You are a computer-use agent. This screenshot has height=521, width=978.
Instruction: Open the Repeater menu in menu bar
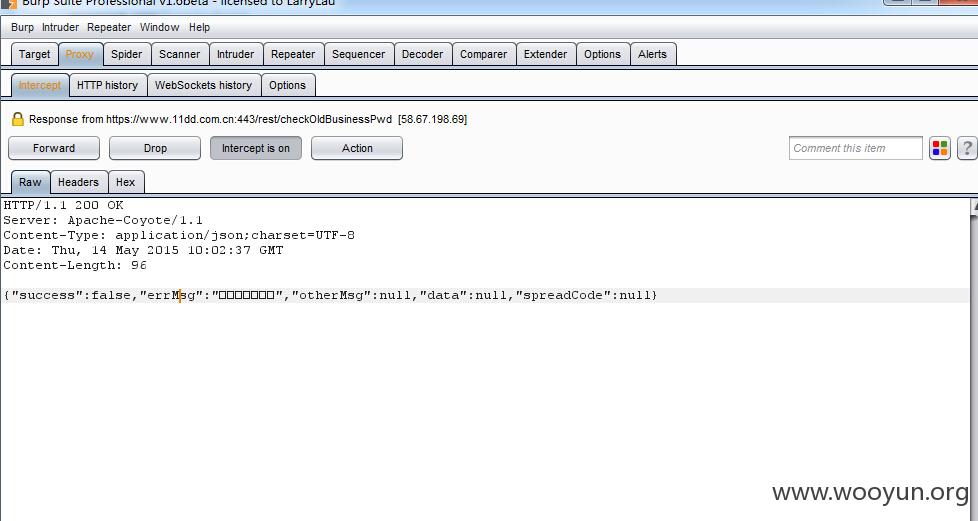click(109, 27)
